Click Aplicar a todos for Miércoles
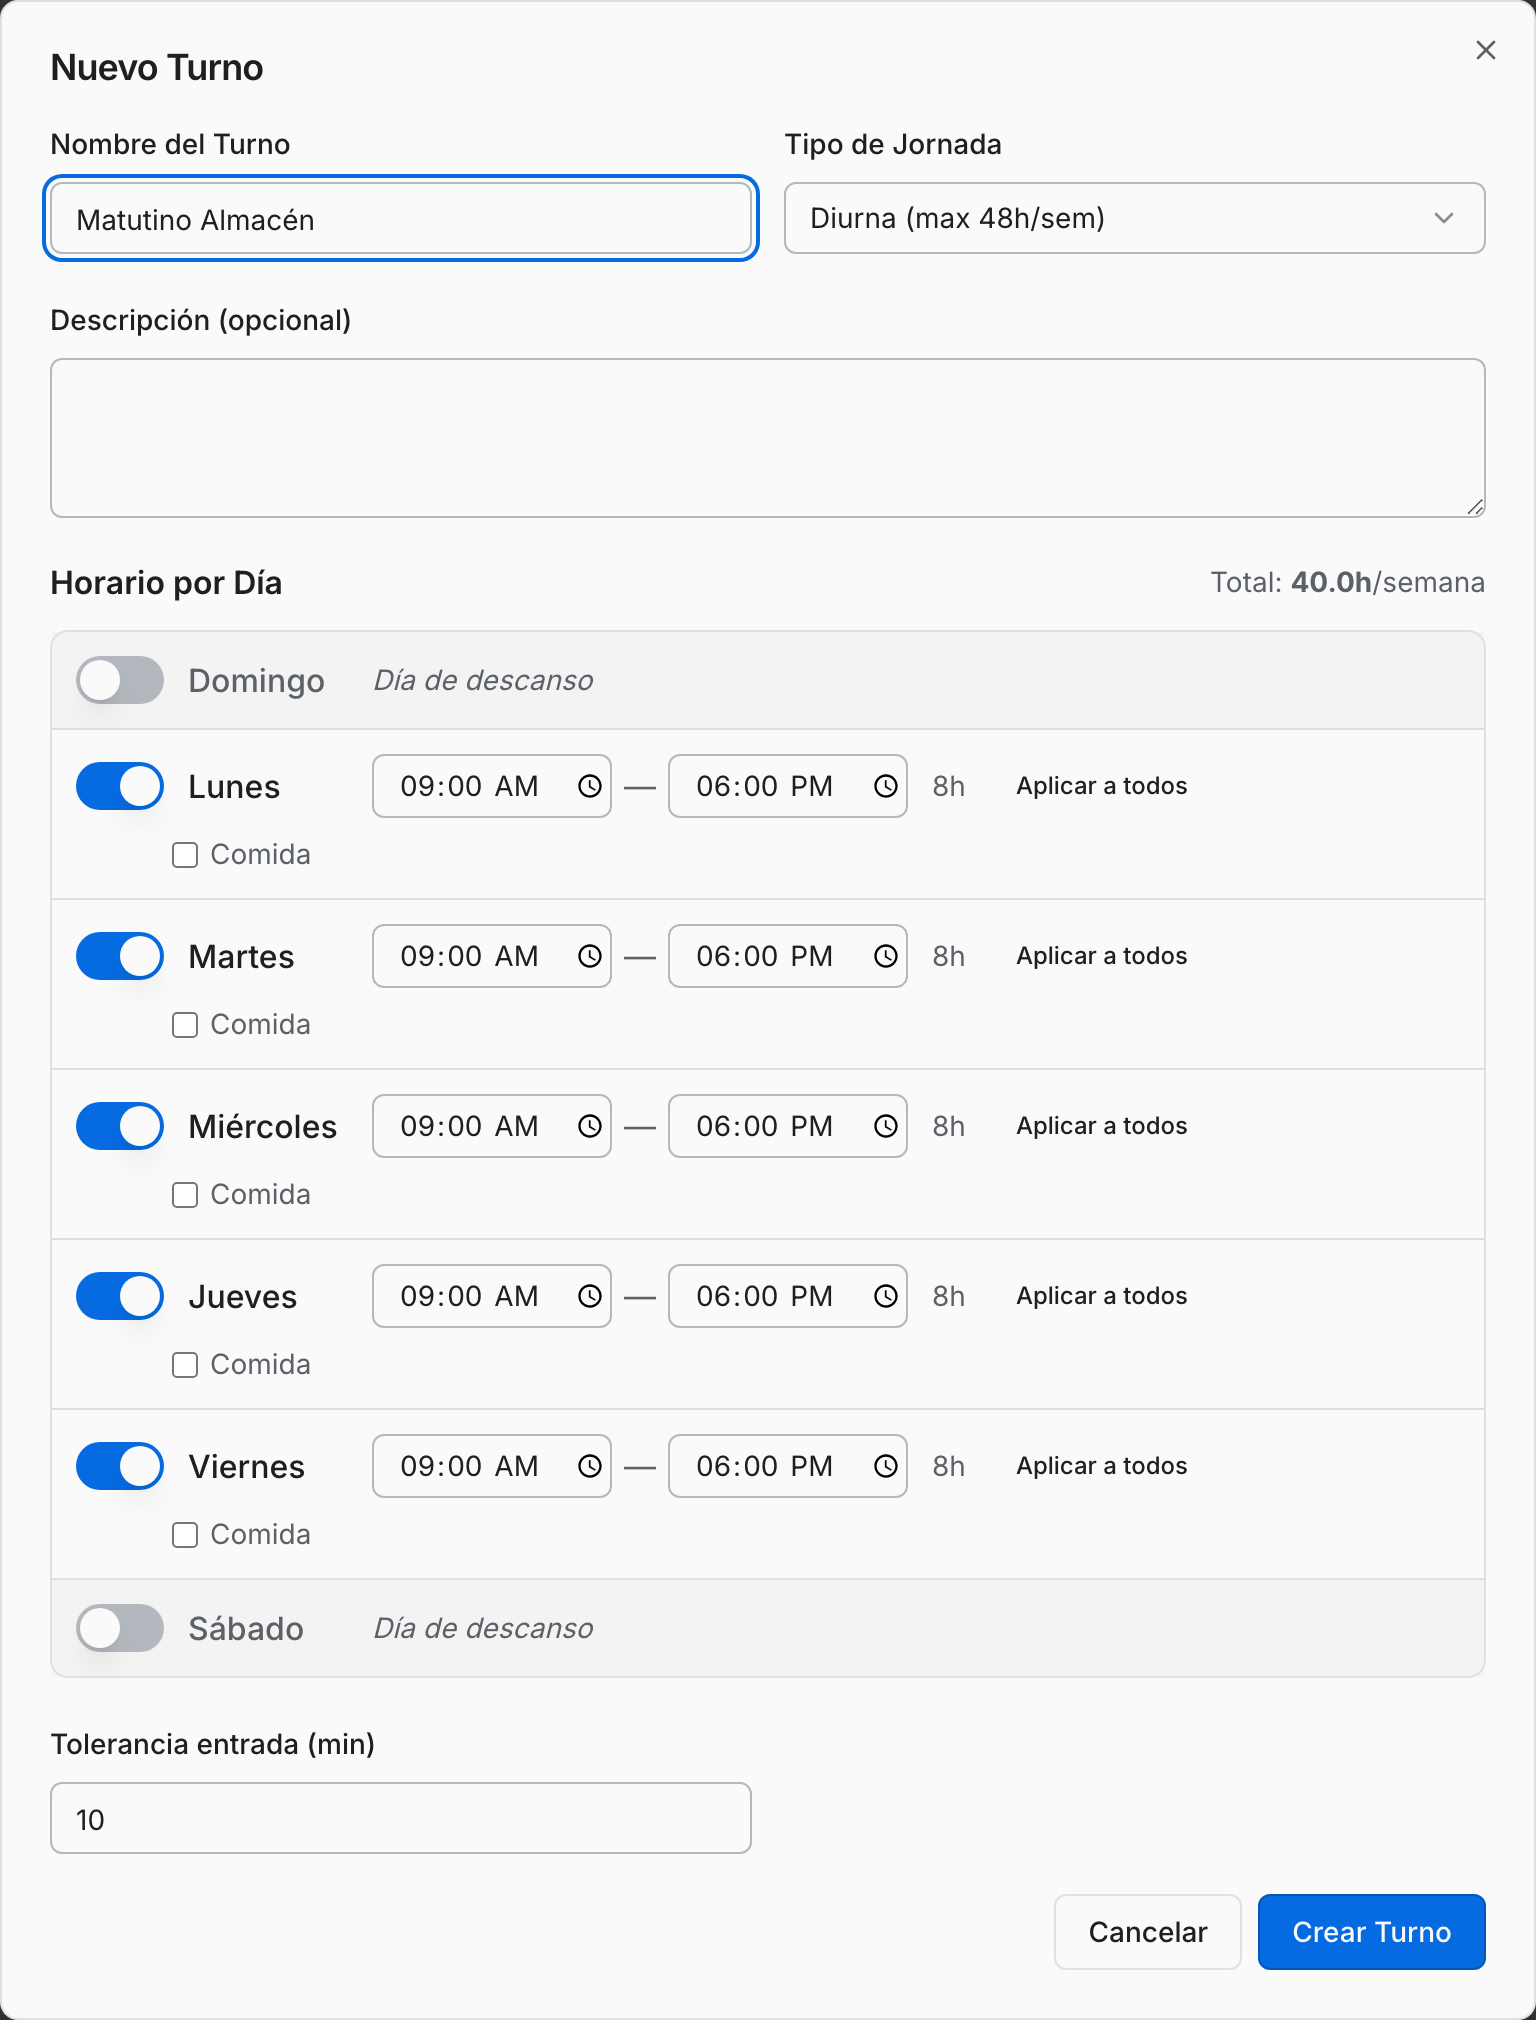This screenshot has height=2020, width=1536. pos(1102,1126)
